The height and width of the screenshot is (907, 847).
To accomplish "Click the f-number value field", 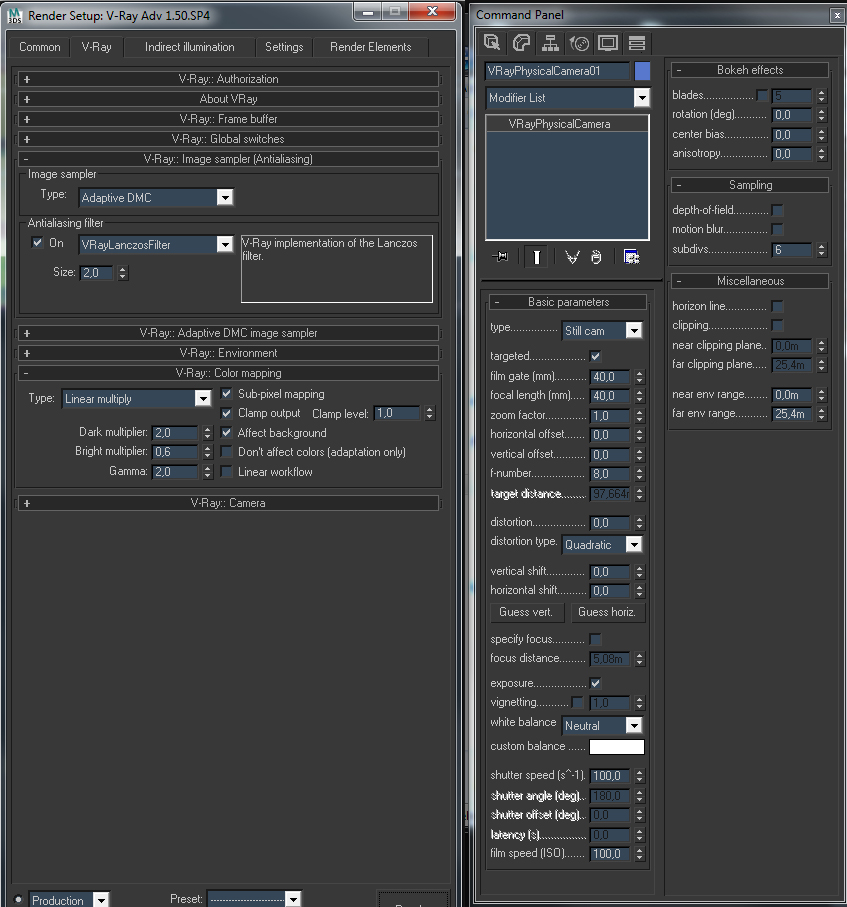I will (x=610, y=474).
